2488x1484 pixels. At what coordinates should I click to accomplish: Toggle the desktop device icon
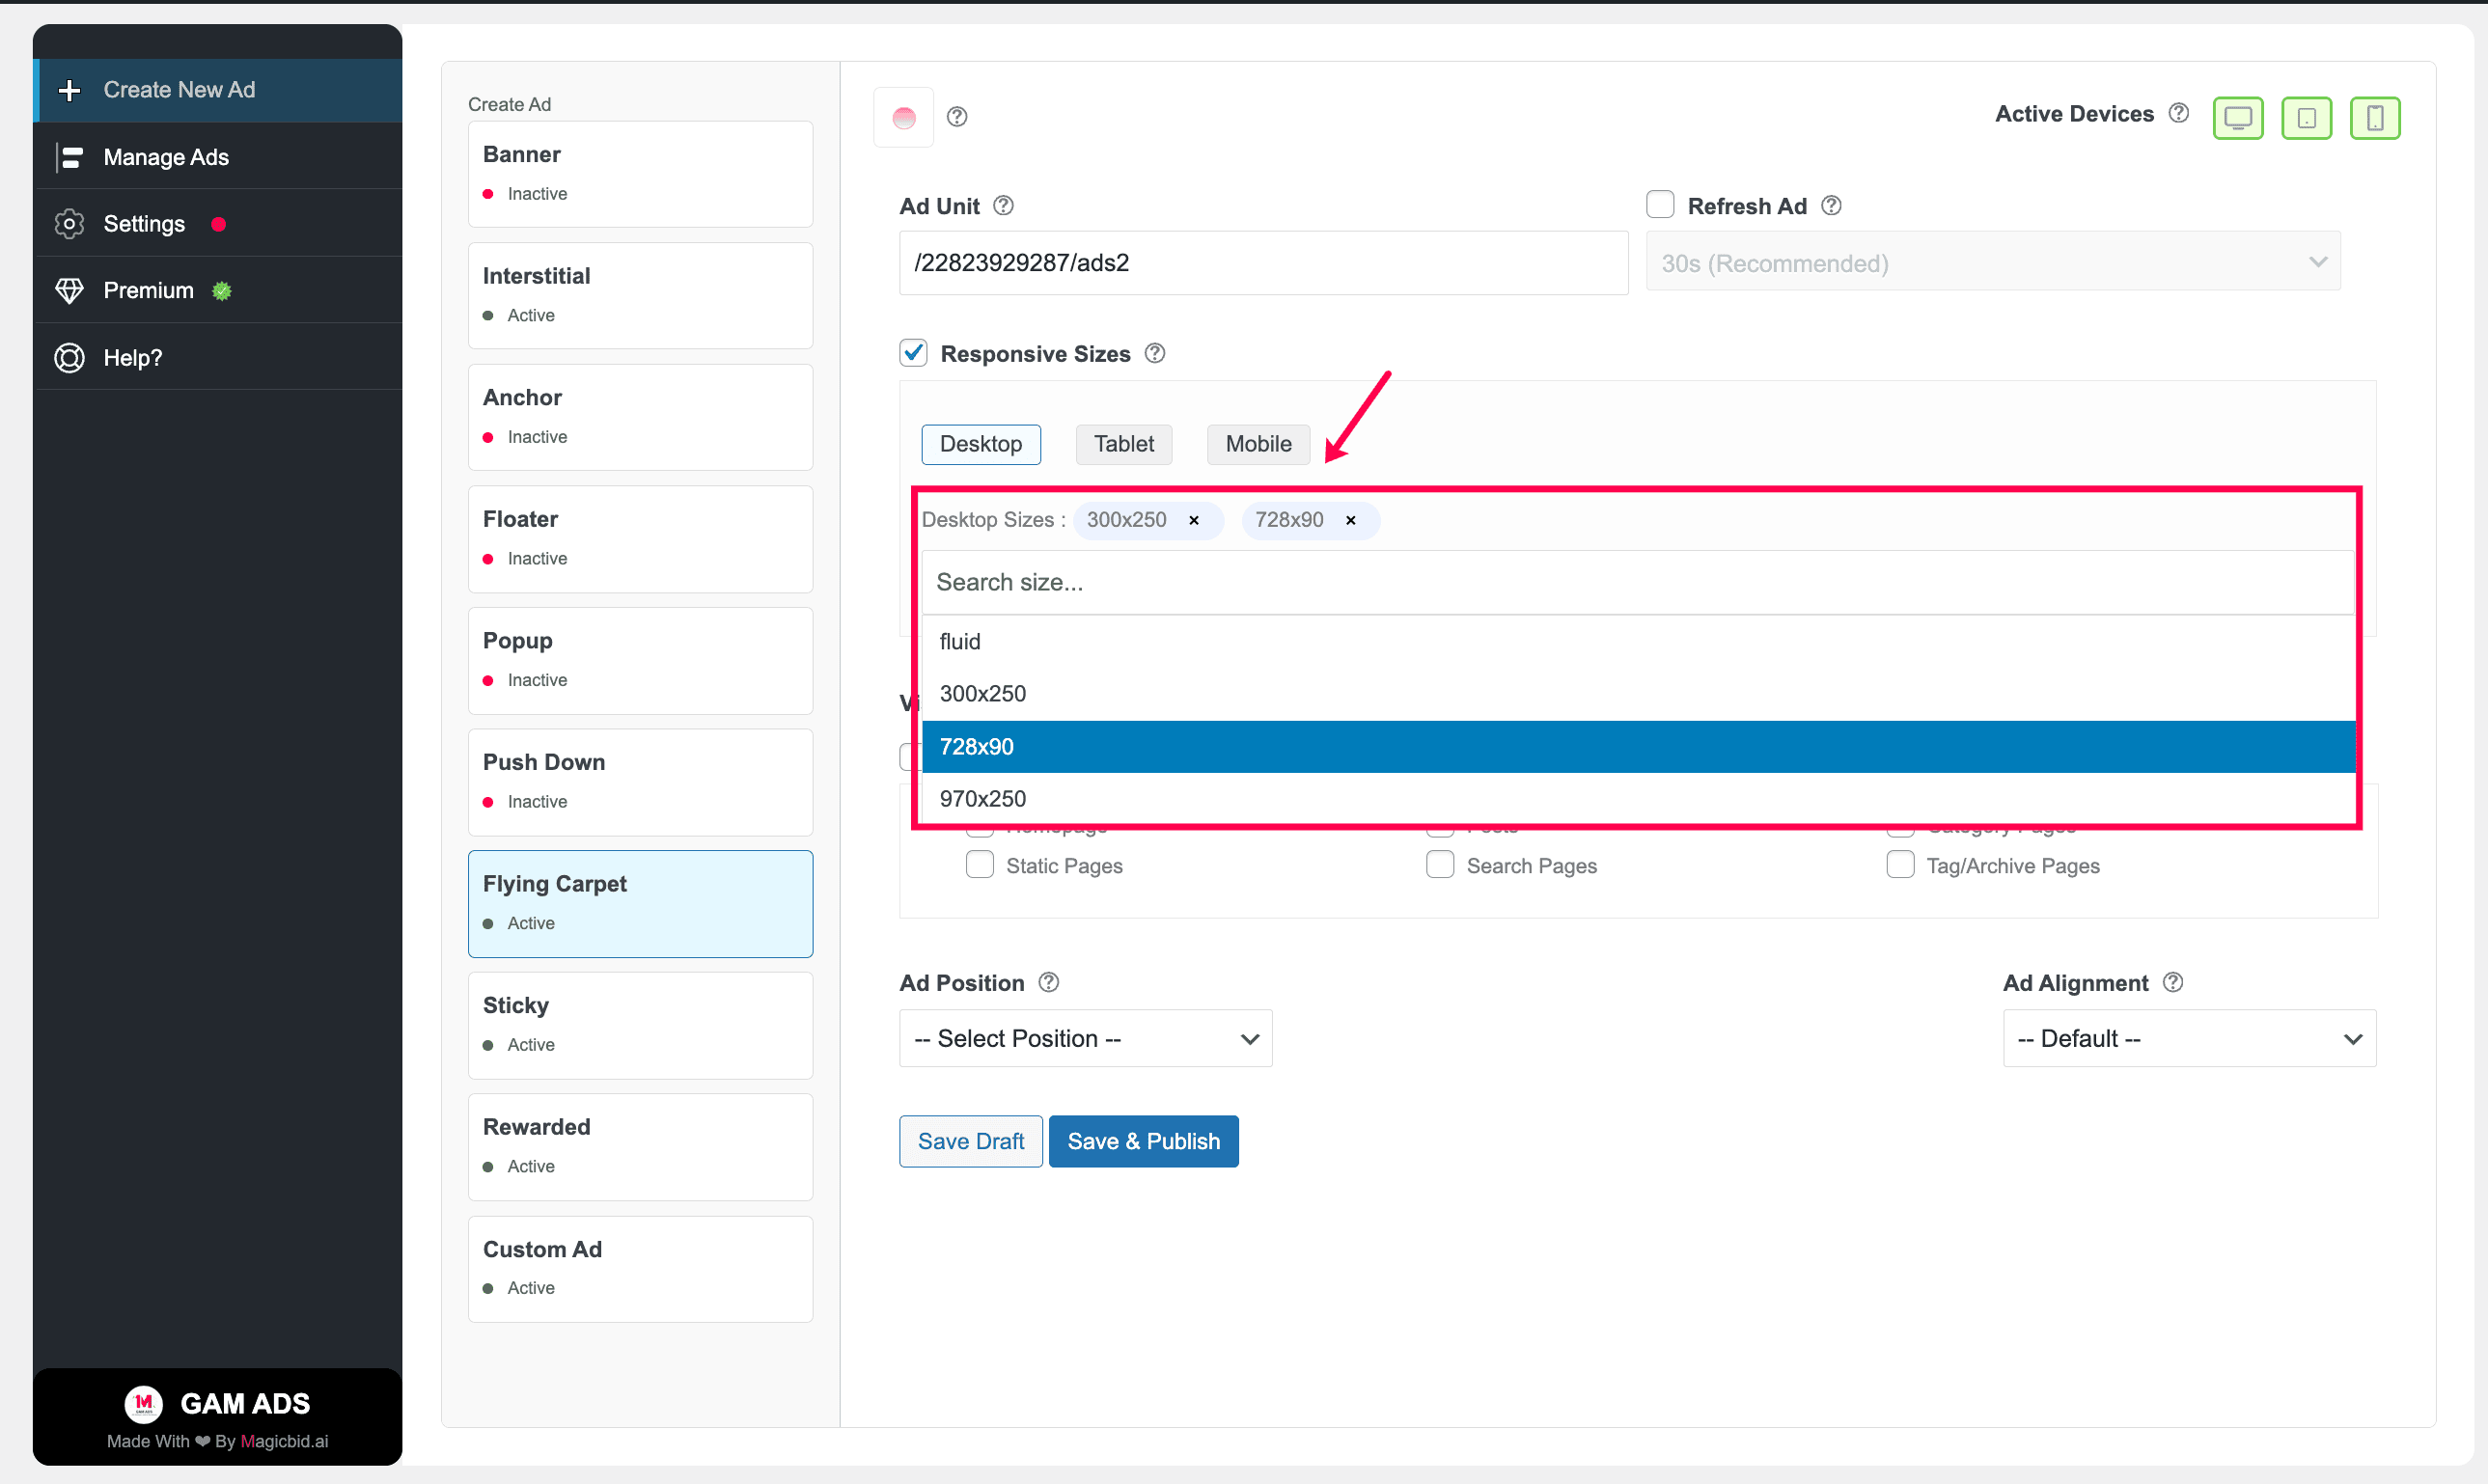click(x=2238, y=118)
